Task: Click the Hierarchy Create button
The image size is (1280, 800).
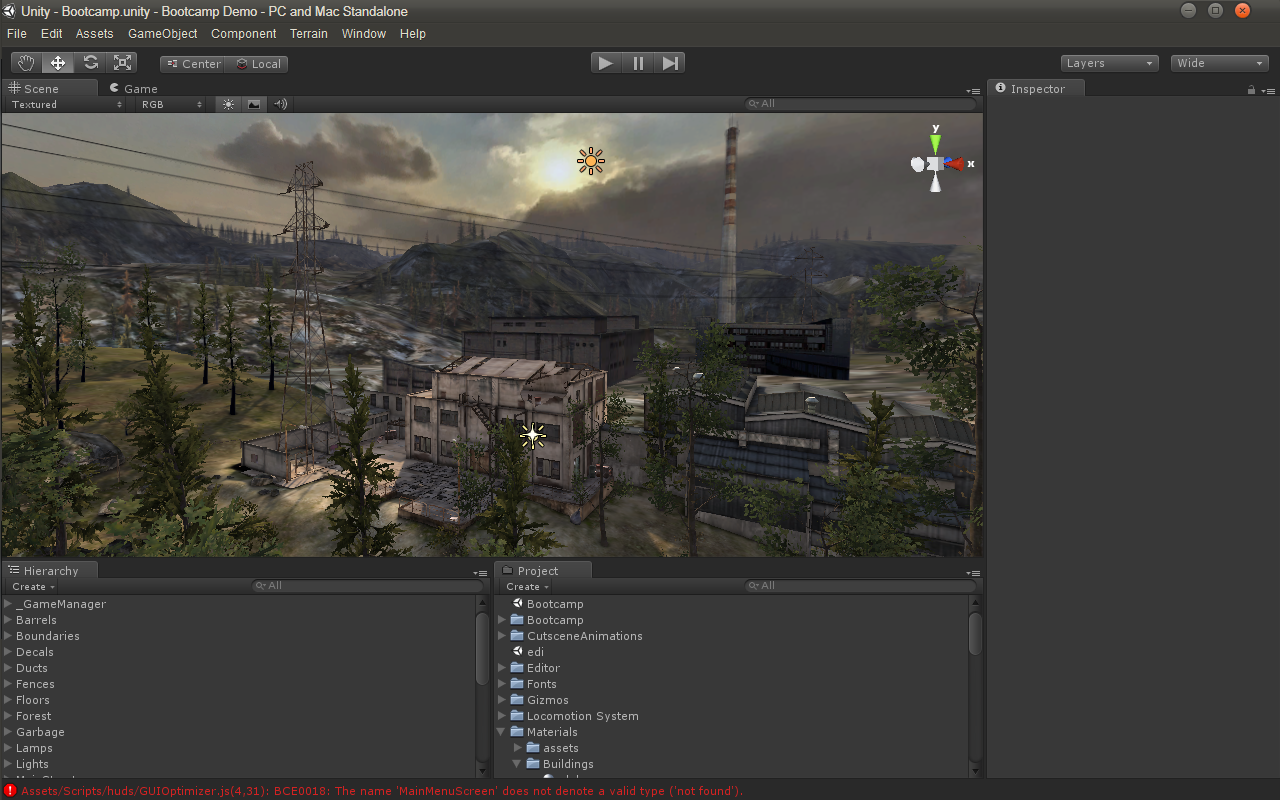Action: [x=33, y=586]
